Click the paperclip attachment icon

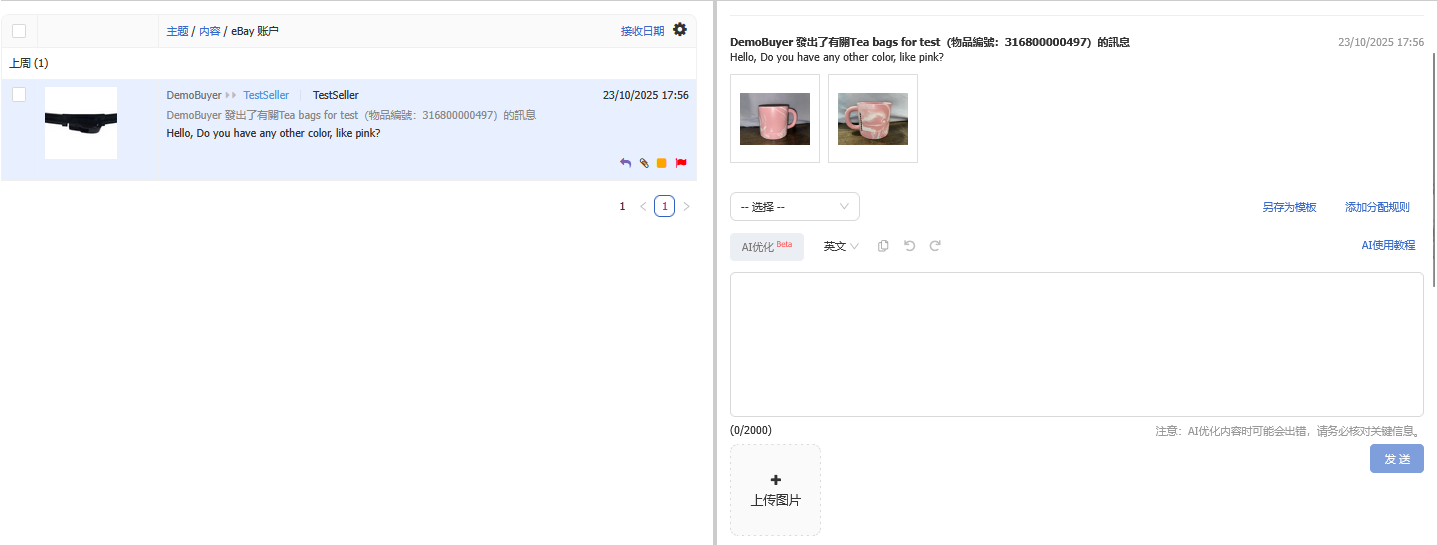pyautogui.click(x=644, y=163)
